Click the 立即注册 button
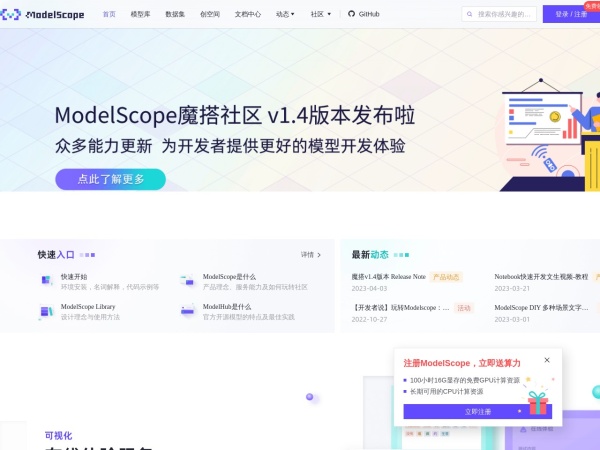The height and width of the screenshot is (450, 600). coord(478,412)
